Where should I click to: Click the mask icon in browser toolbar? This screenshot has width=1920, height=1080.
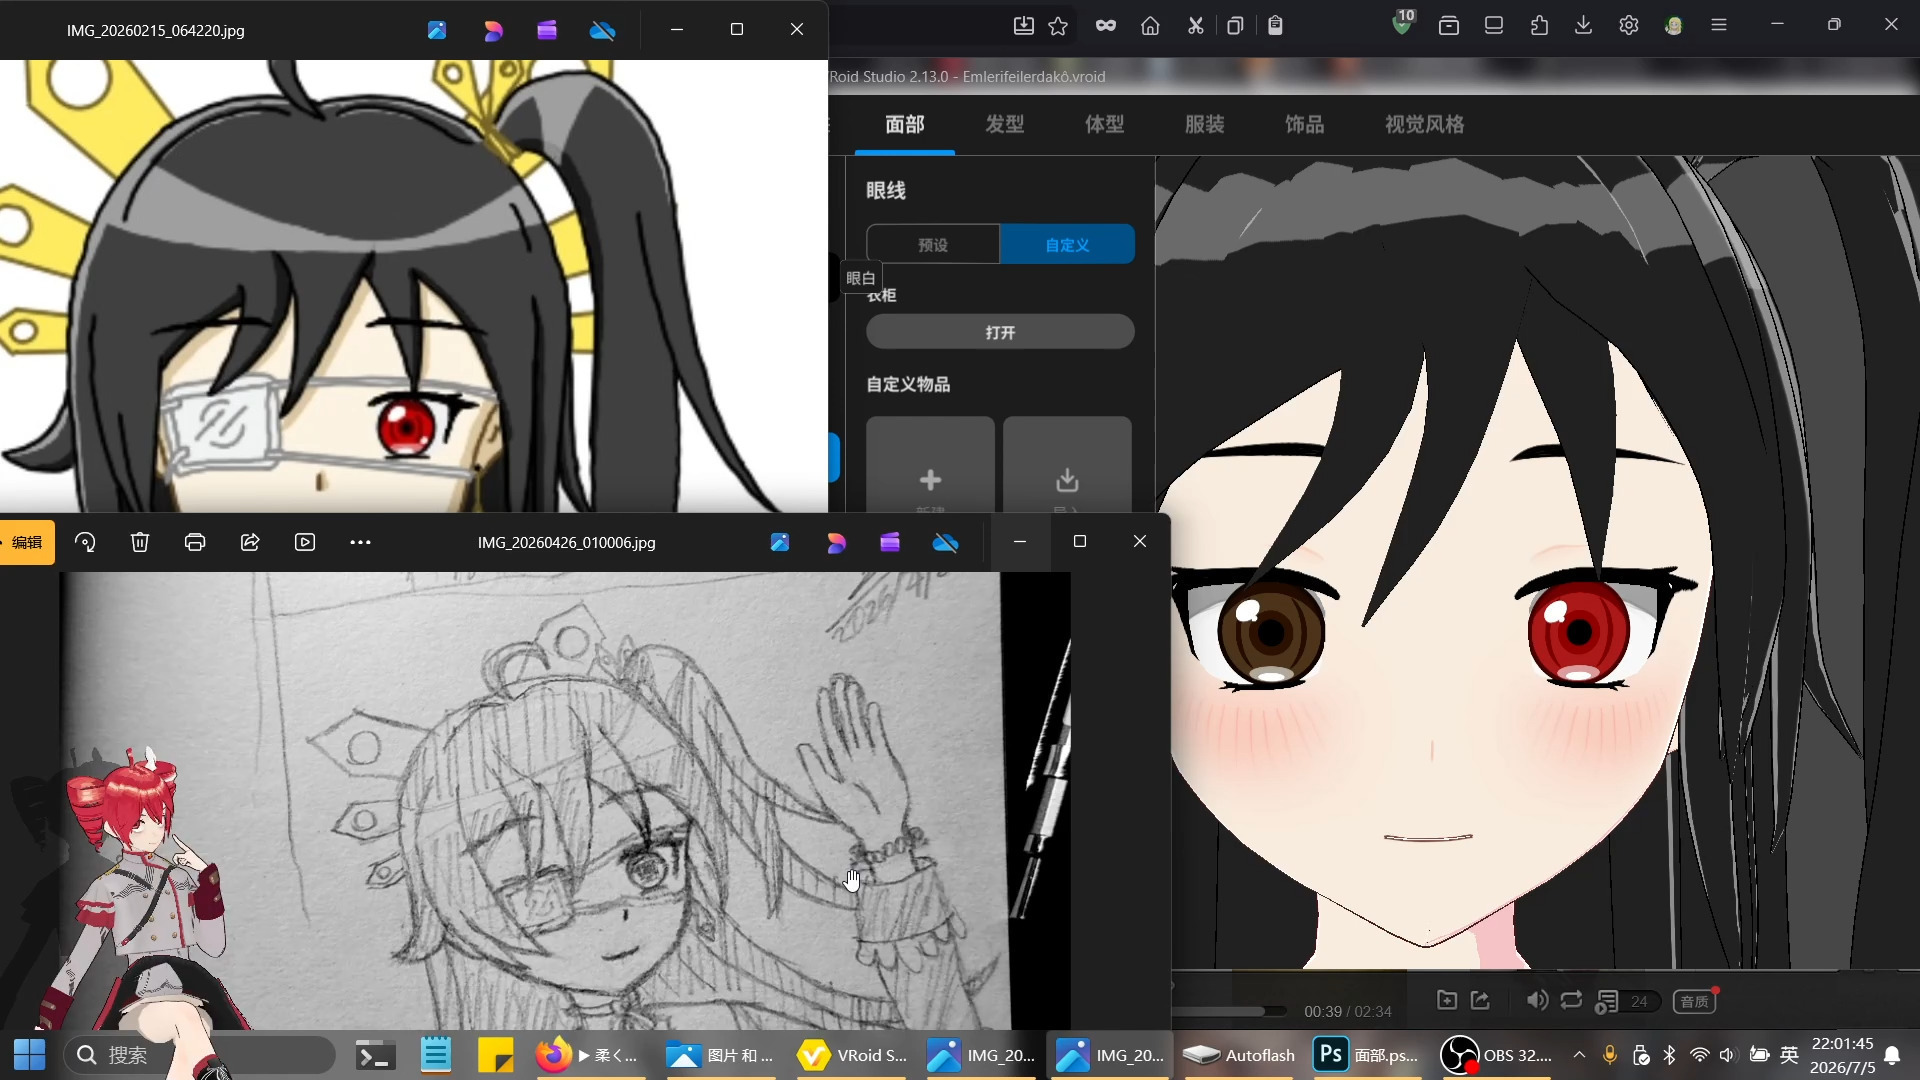click(1105, 26)
